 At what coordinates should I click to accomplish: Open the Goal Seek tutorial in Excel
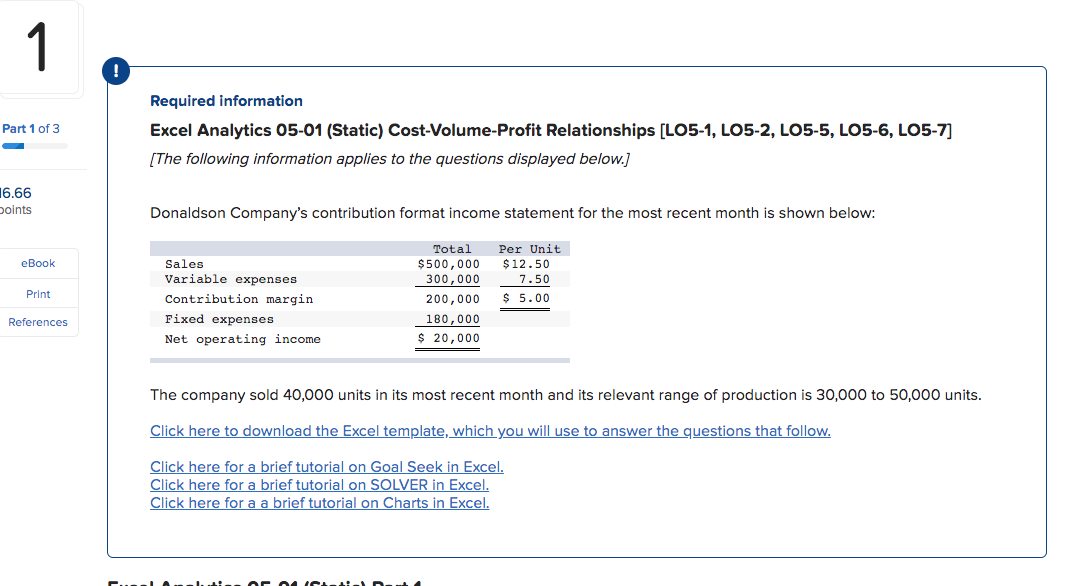pyautogui.click(x=327, y=467)
